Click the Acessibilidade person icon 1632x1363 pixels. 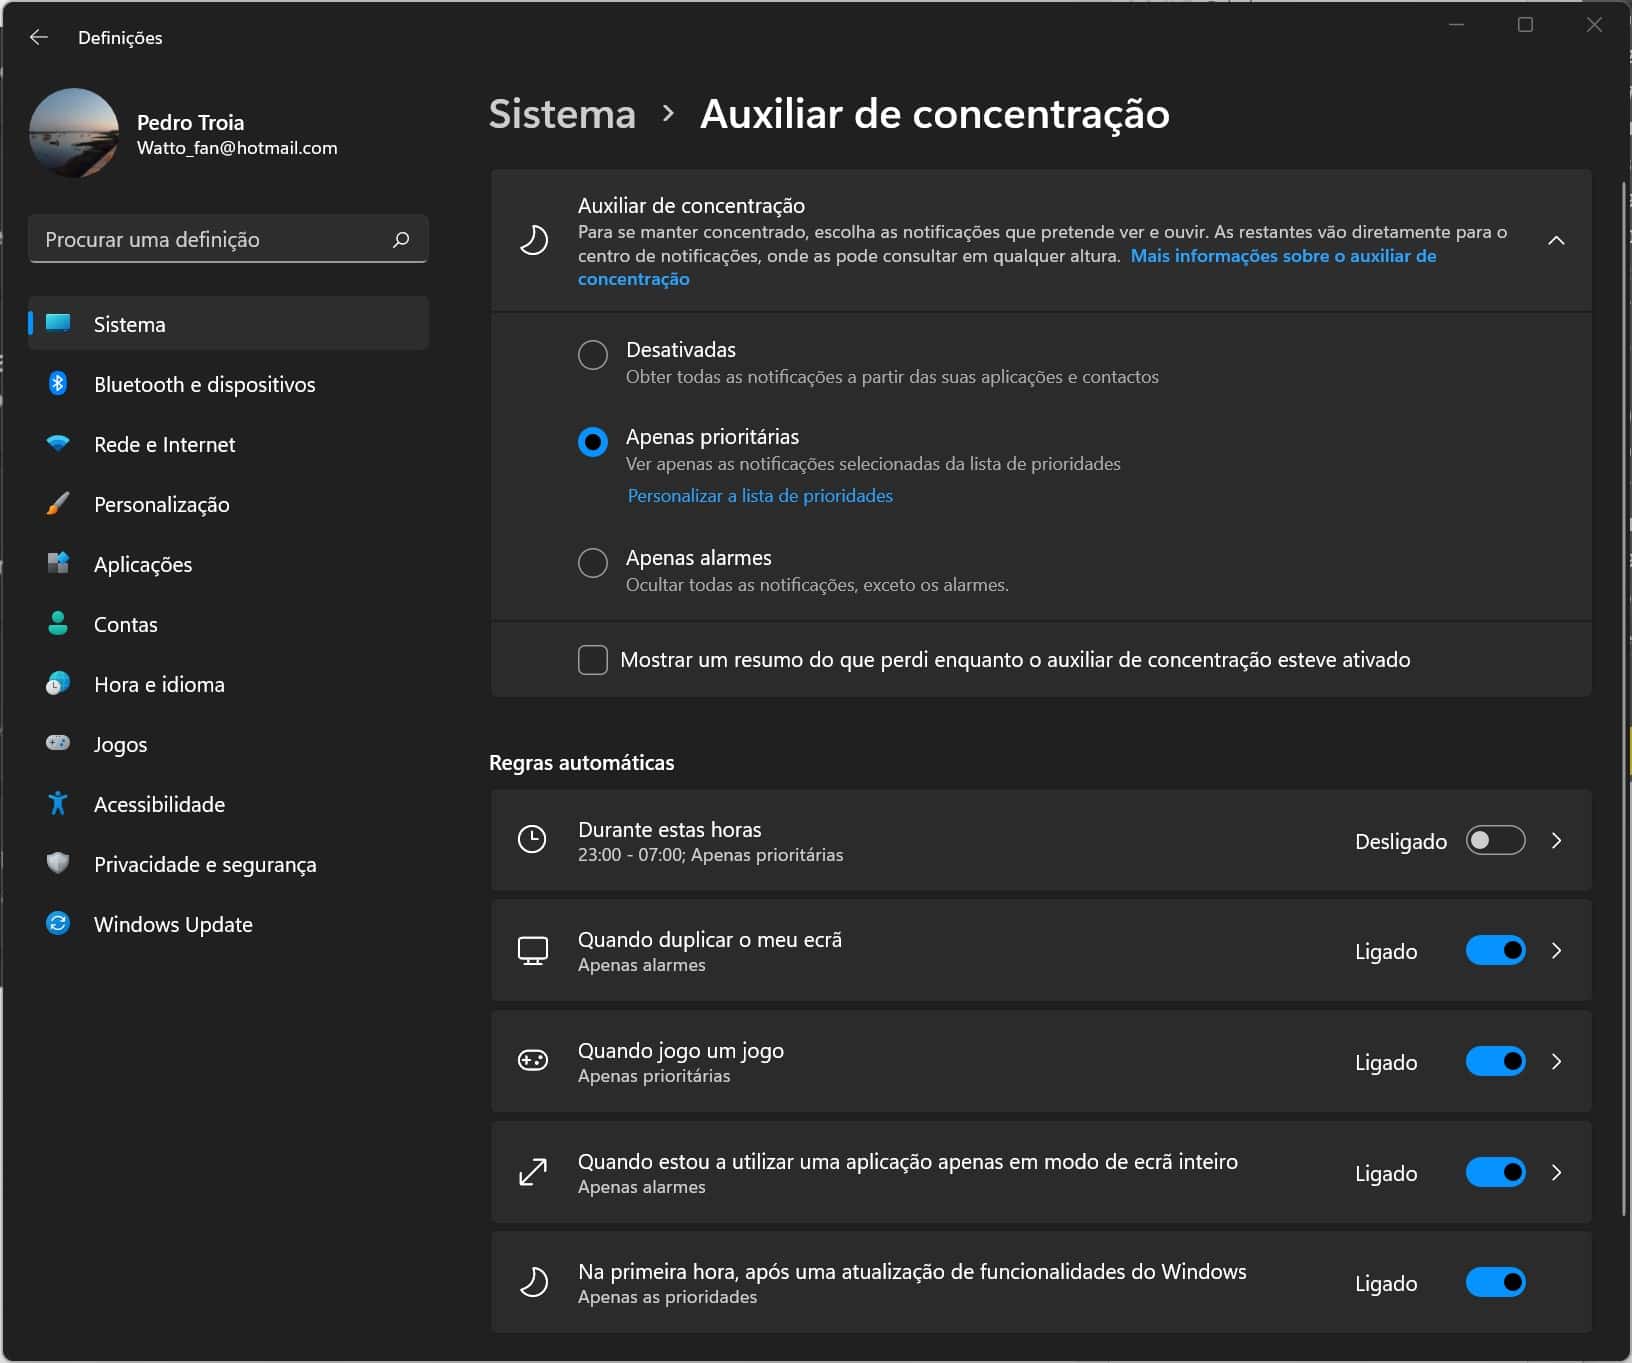click(x=58, y=804)
